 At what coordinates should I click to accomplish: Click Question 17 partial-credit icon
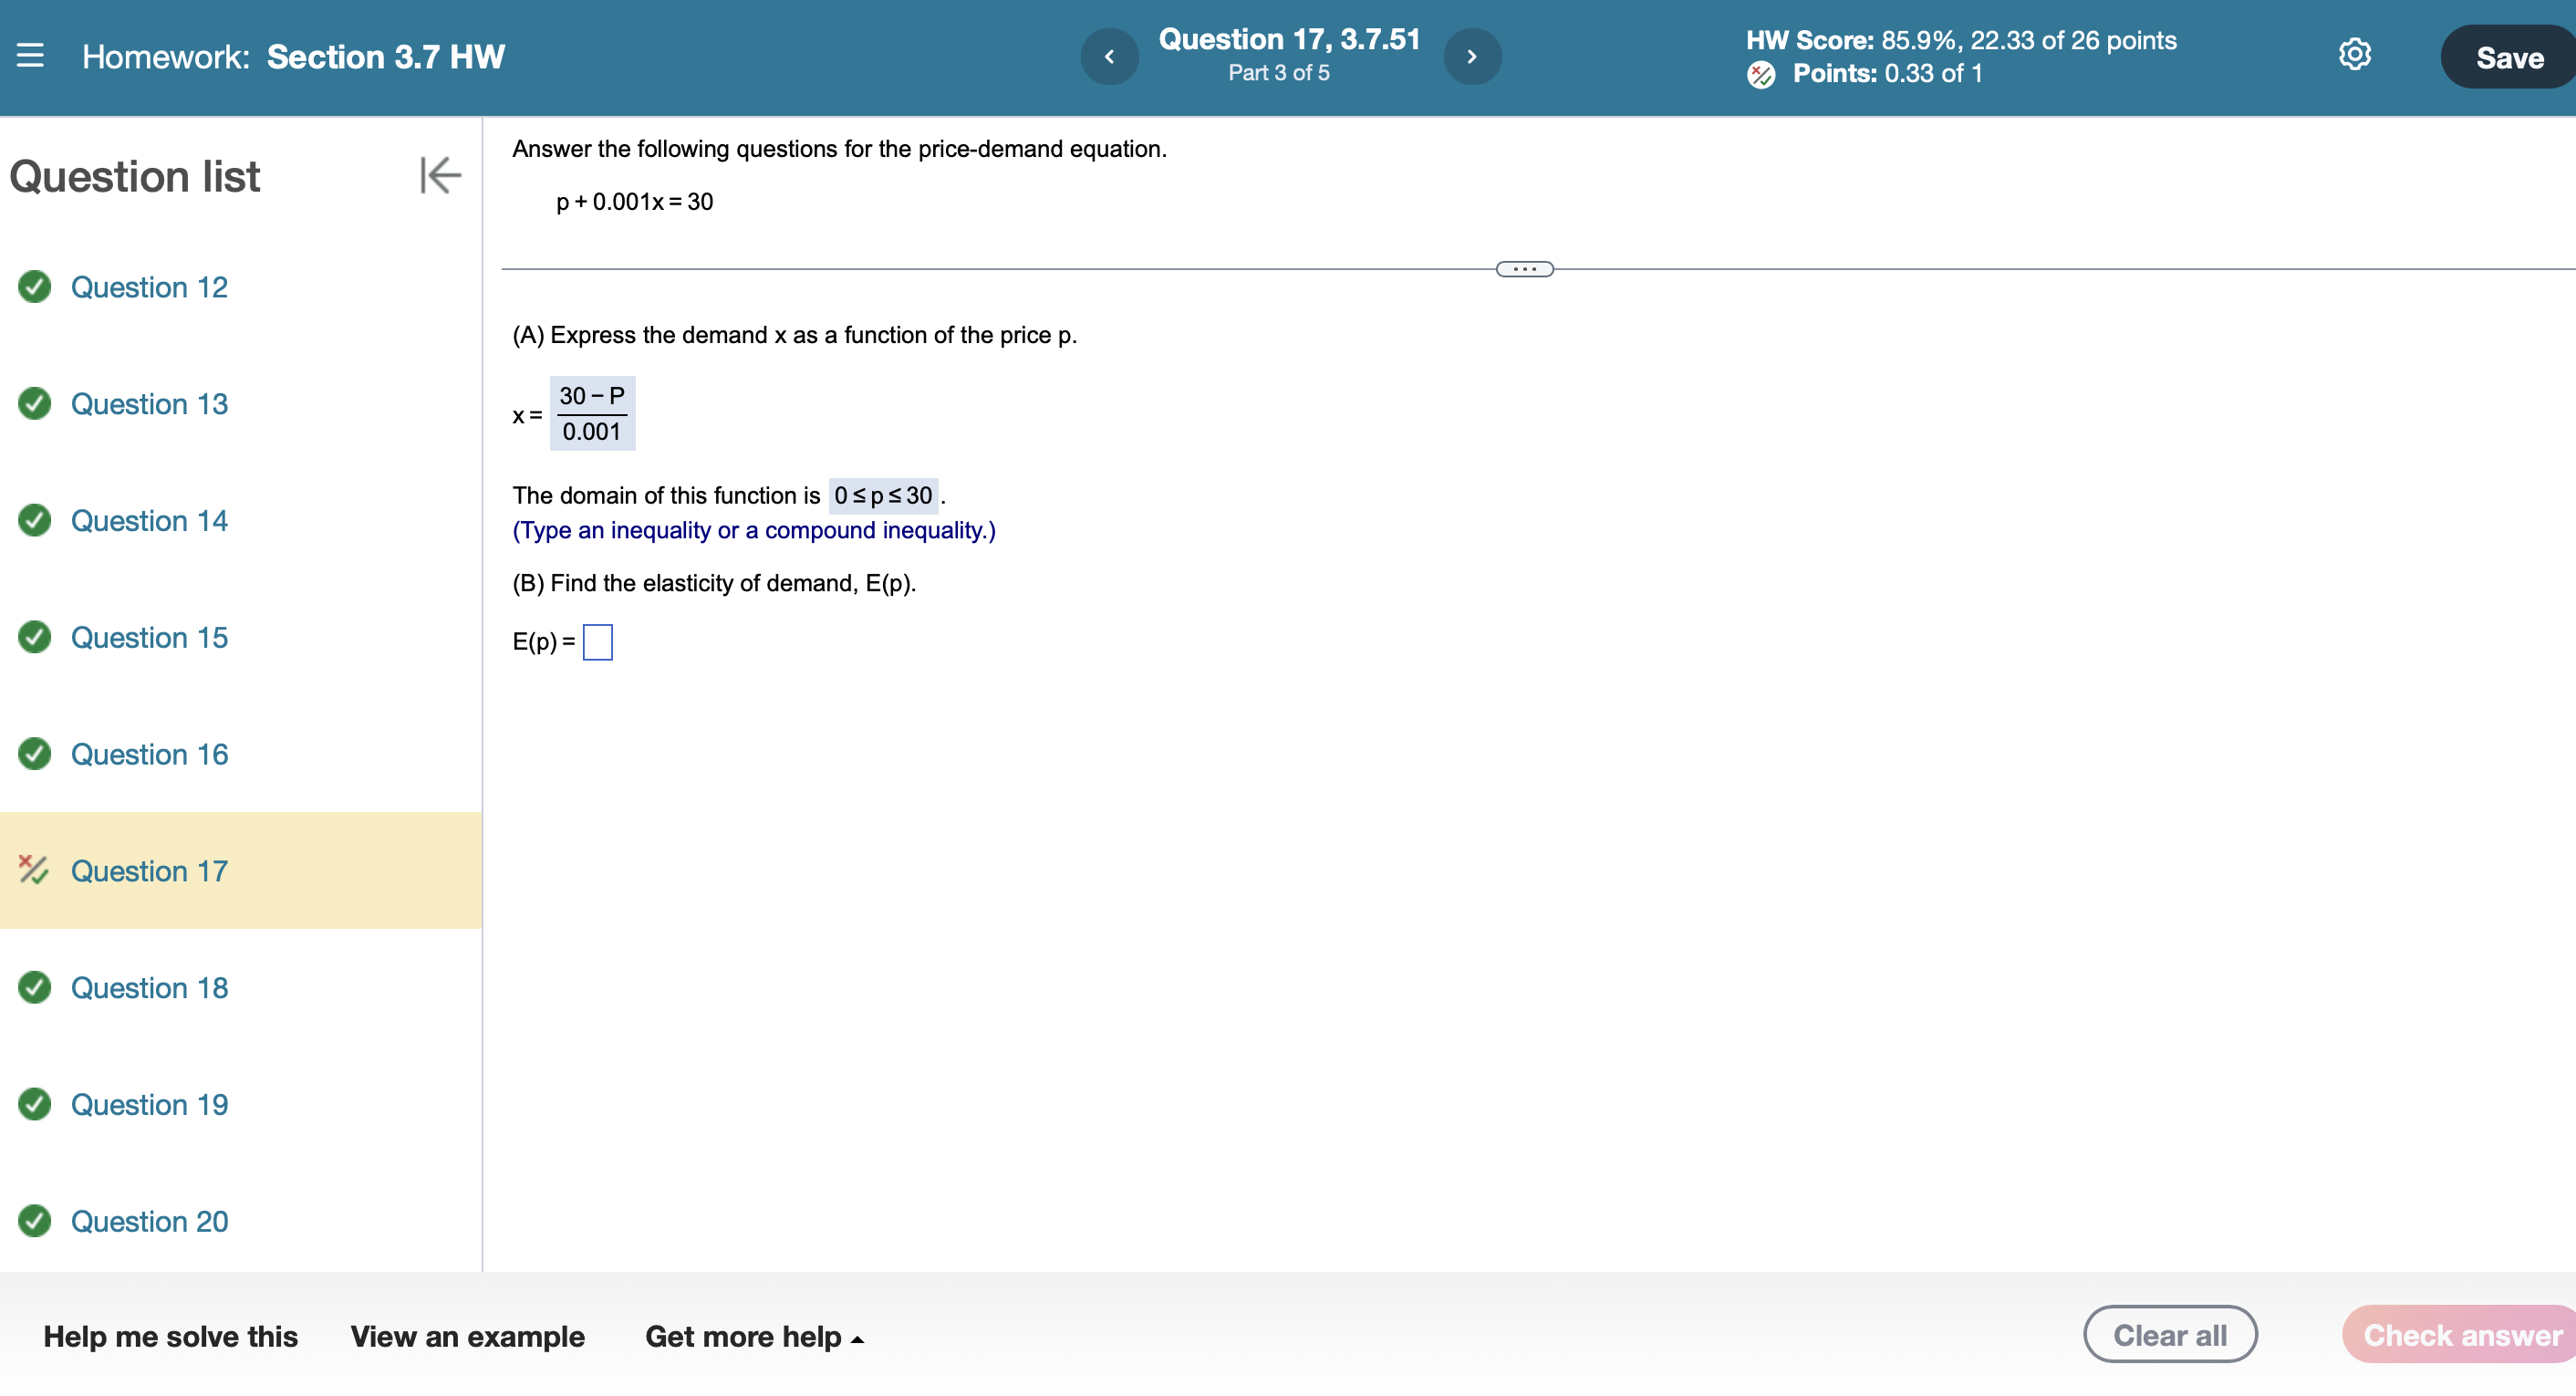(33, 870)
